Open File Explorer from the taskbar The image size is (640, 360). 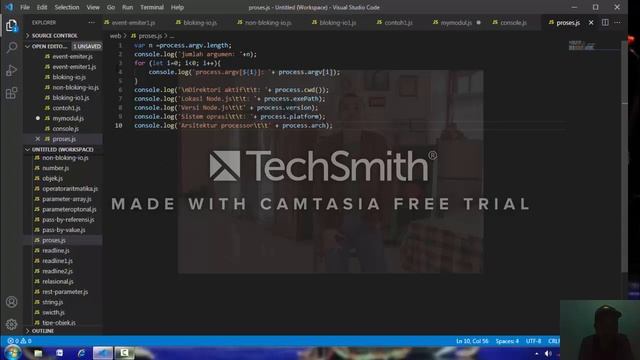pyautogui.click(x=38, y=353)
